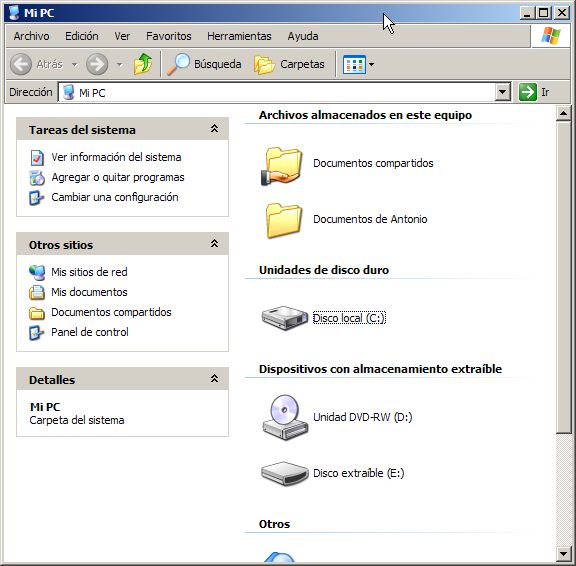The height and width of the screenshot is (566, 576).
Task: Collapse the Tareas del sistema panel
Action: pos(215,129)
